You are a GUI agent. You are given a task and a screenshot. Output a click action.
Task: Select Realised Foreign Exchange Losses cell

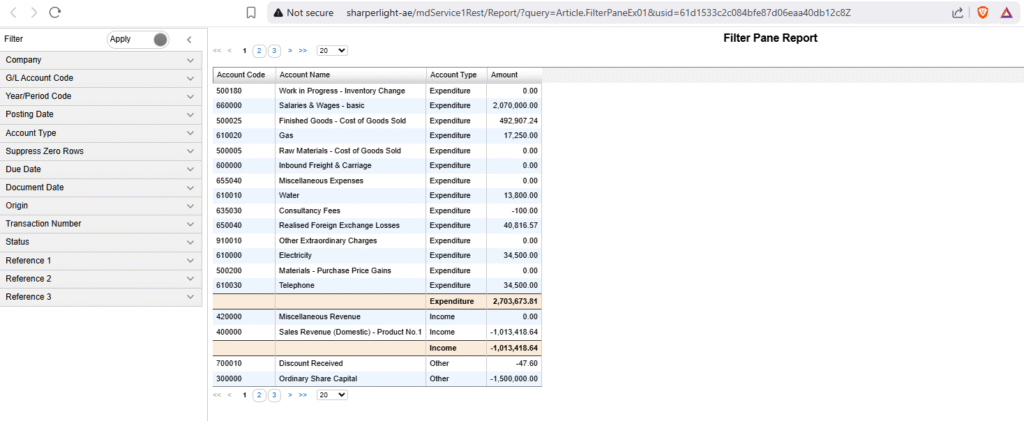coord(351,226)
